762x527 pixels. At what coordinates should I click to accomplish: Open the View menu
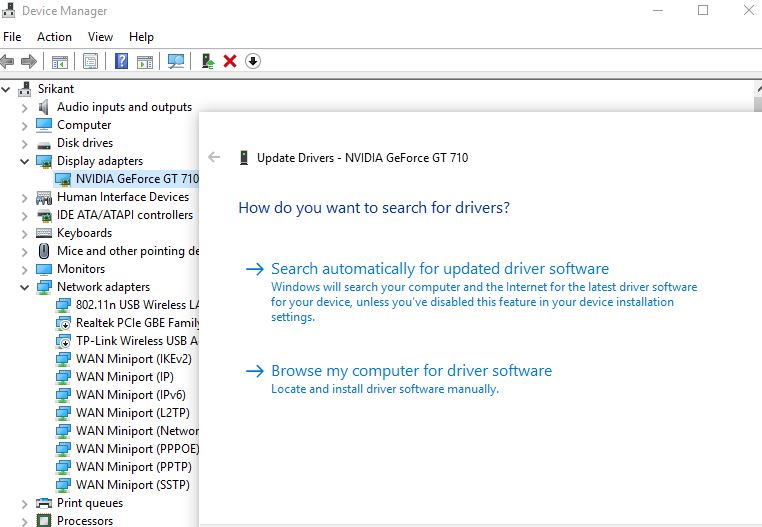coord(100,37)
